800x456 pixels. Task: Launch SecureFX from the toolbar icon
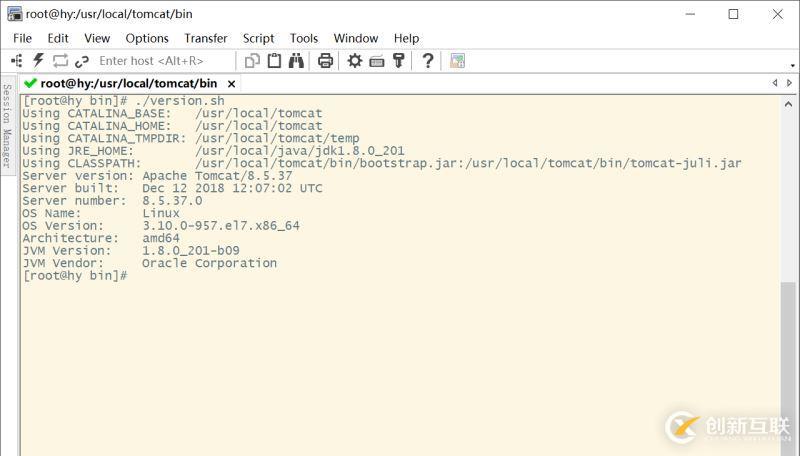click(x=457, y=61)
